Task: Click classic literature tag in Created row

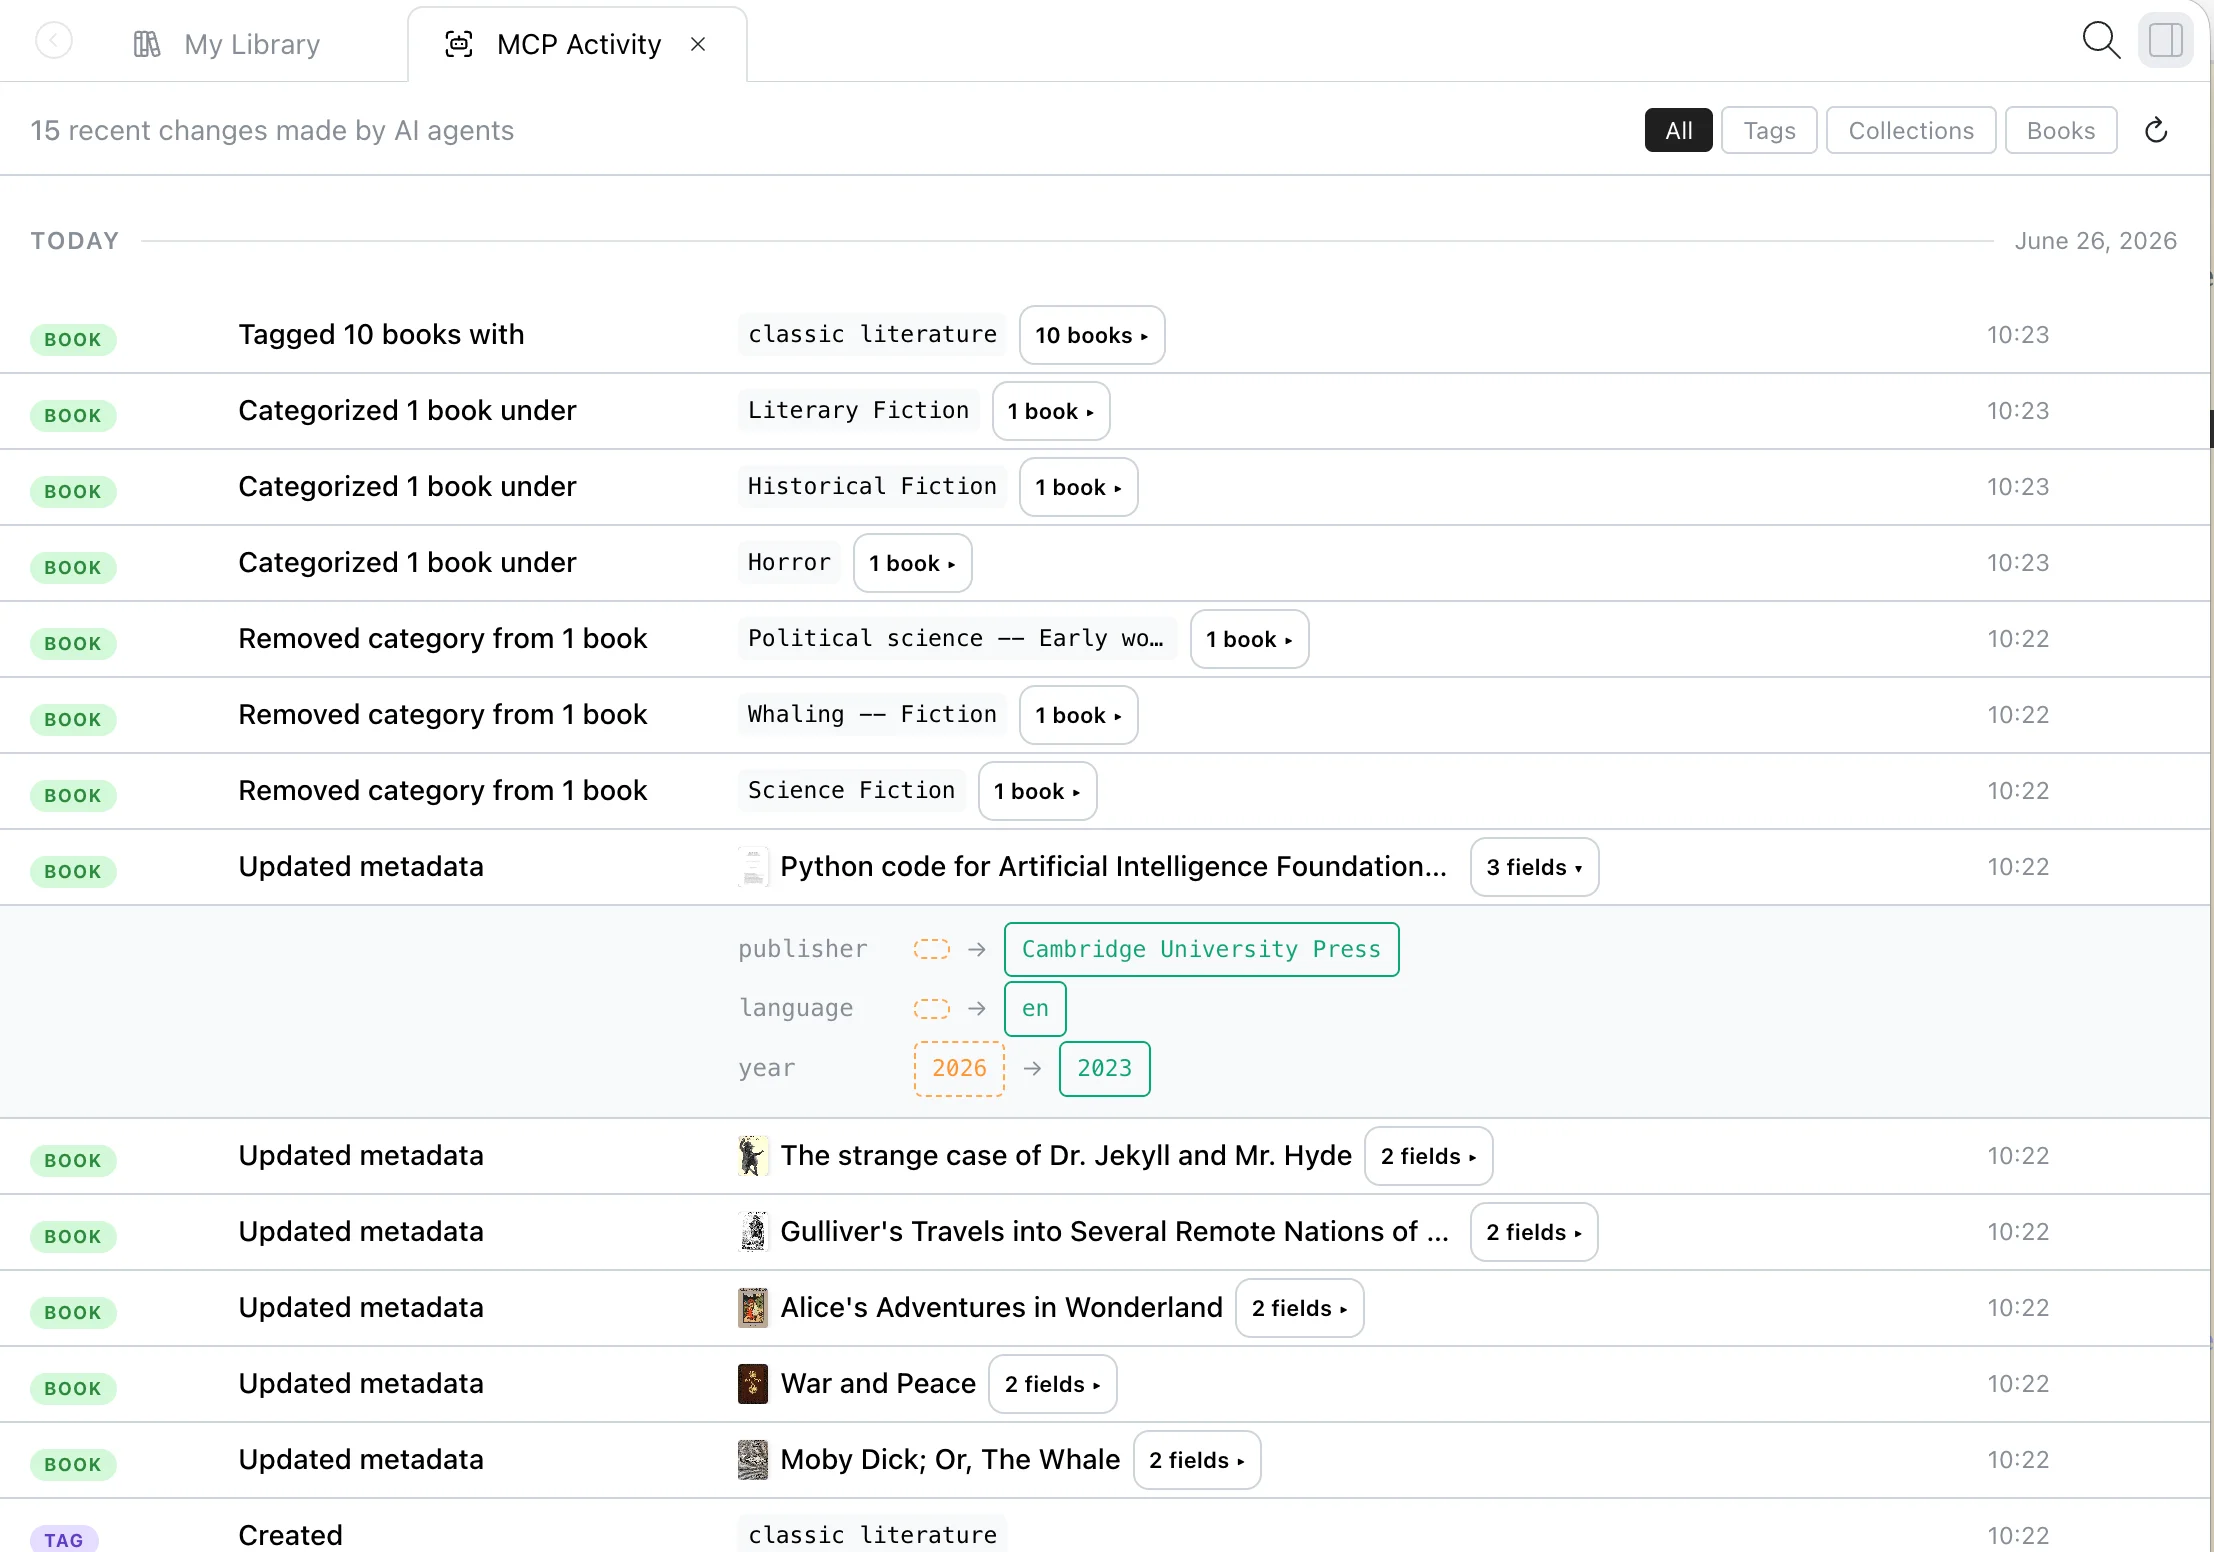Action: (x=872, y=1535)
